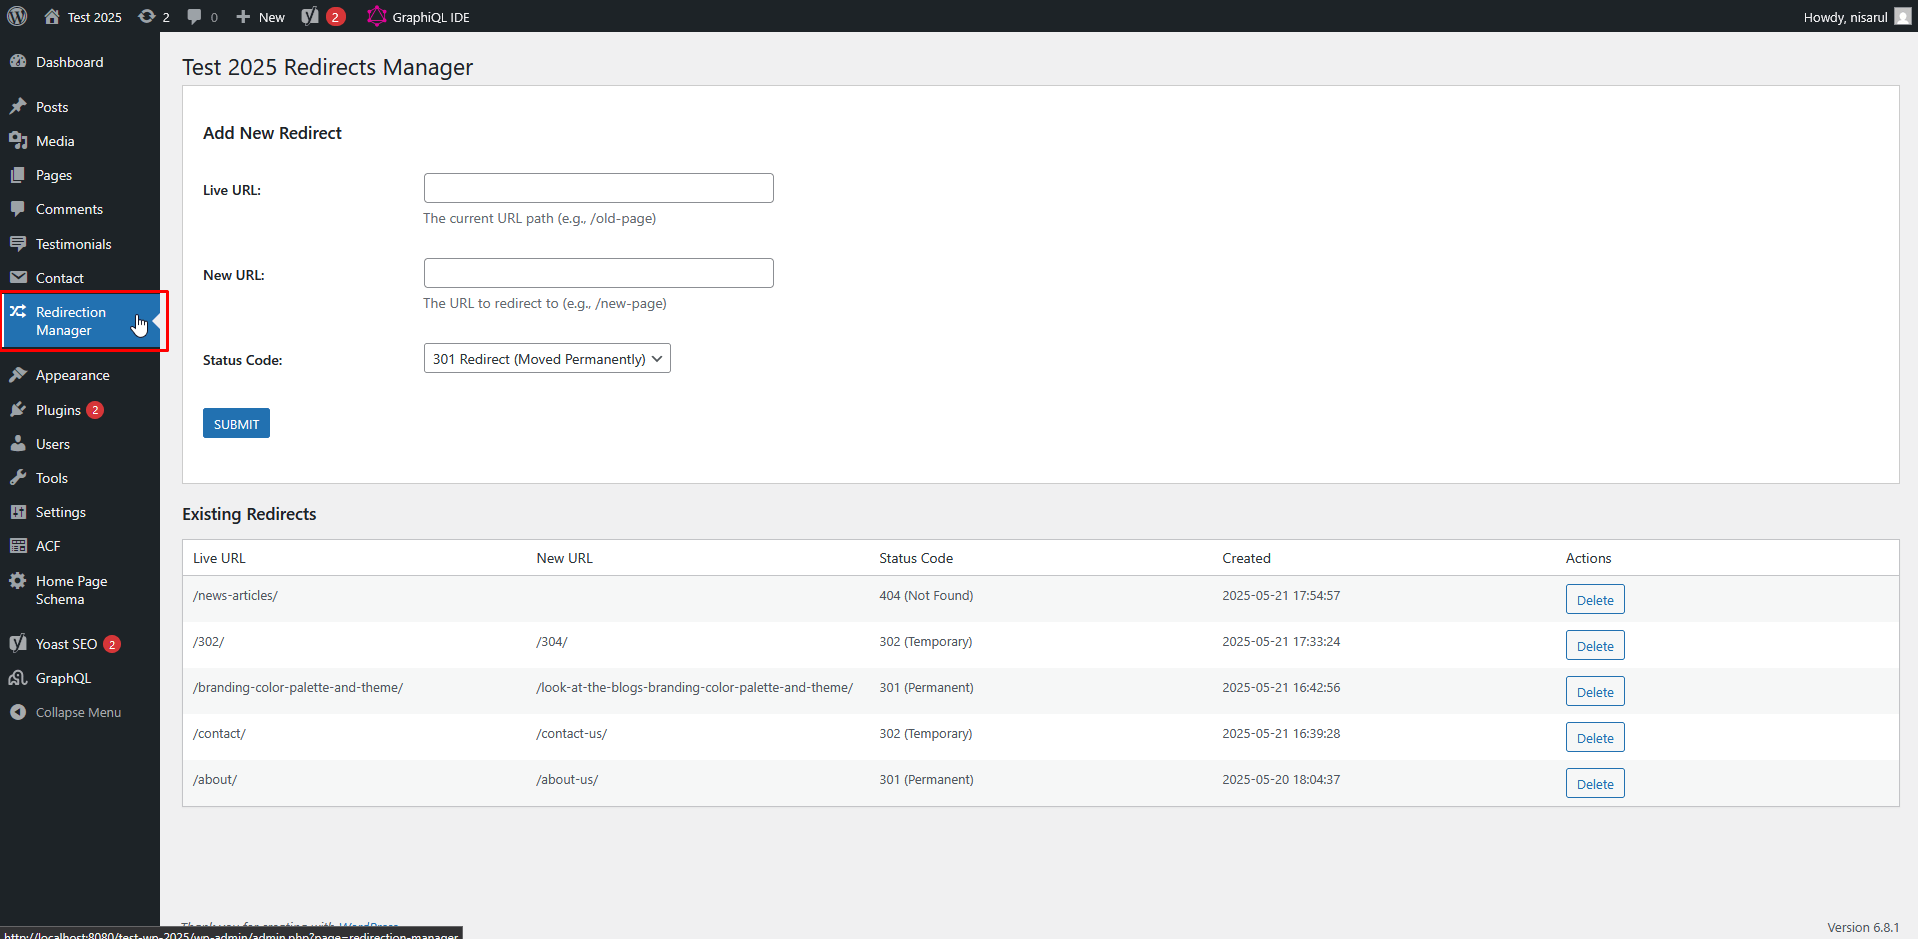The image size is (1918, 939).
Task: Open the Status Code dropdown
Action: [546, 358]
